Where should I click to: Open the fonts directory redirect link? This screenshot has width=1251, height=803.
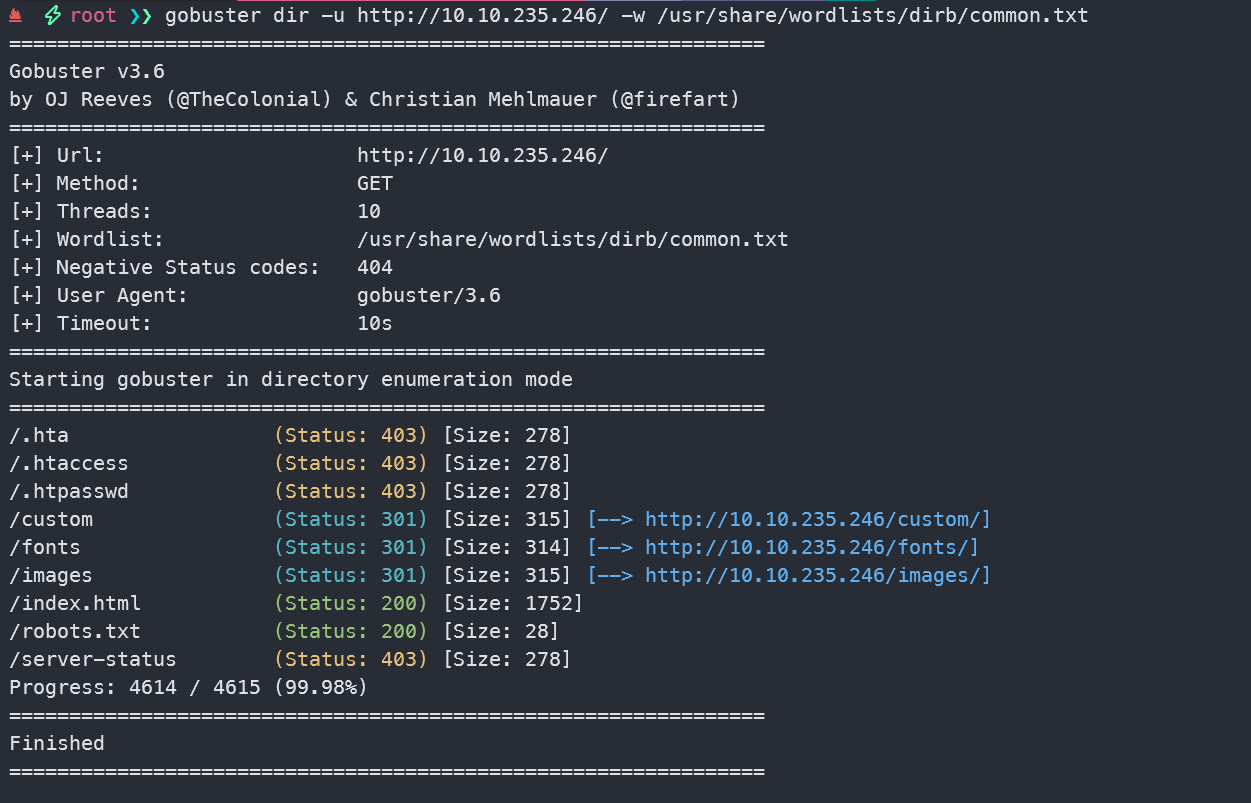tap(811, 547)
